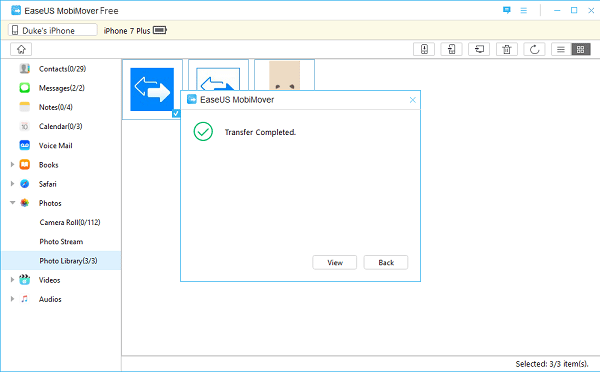The image size is (600, 372).
Task: Collapse the Photos tree node
Action: coord(12,203)
